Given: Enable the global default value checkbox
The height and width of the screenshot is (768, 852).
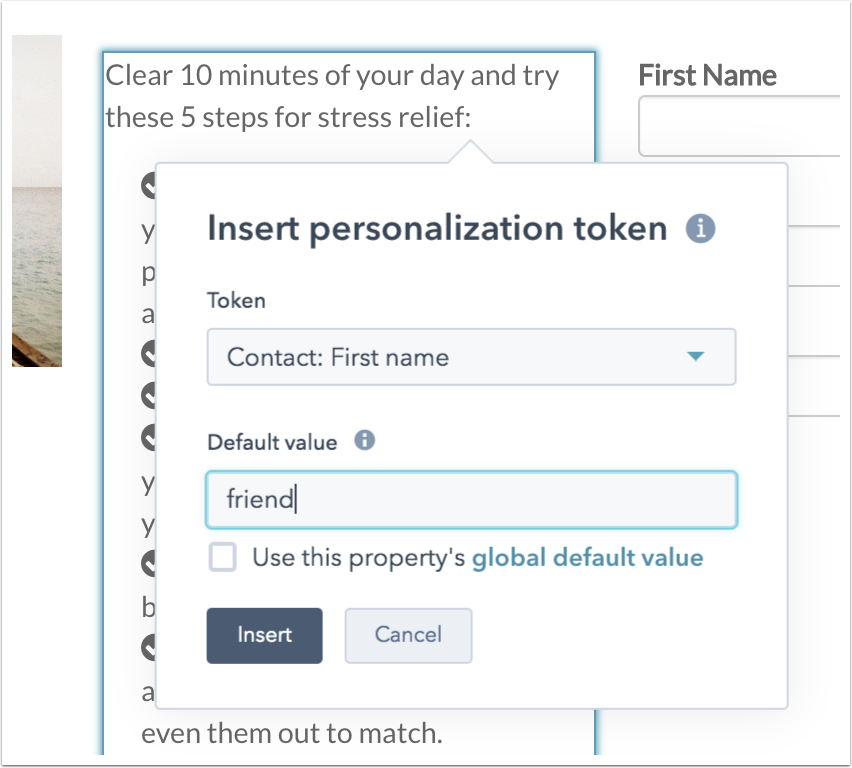Looking at the screenshot, I should point(222,557).
